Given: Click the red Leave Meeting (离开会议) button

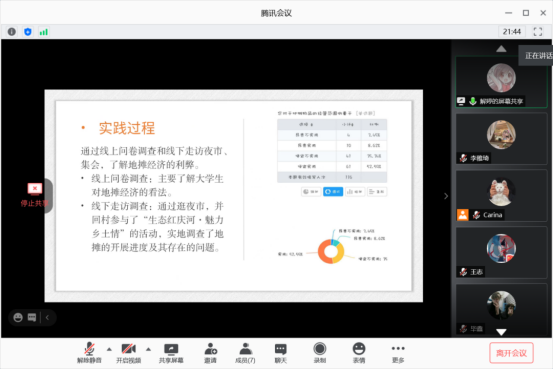Looking at the screenshot, I should (511, 353).
